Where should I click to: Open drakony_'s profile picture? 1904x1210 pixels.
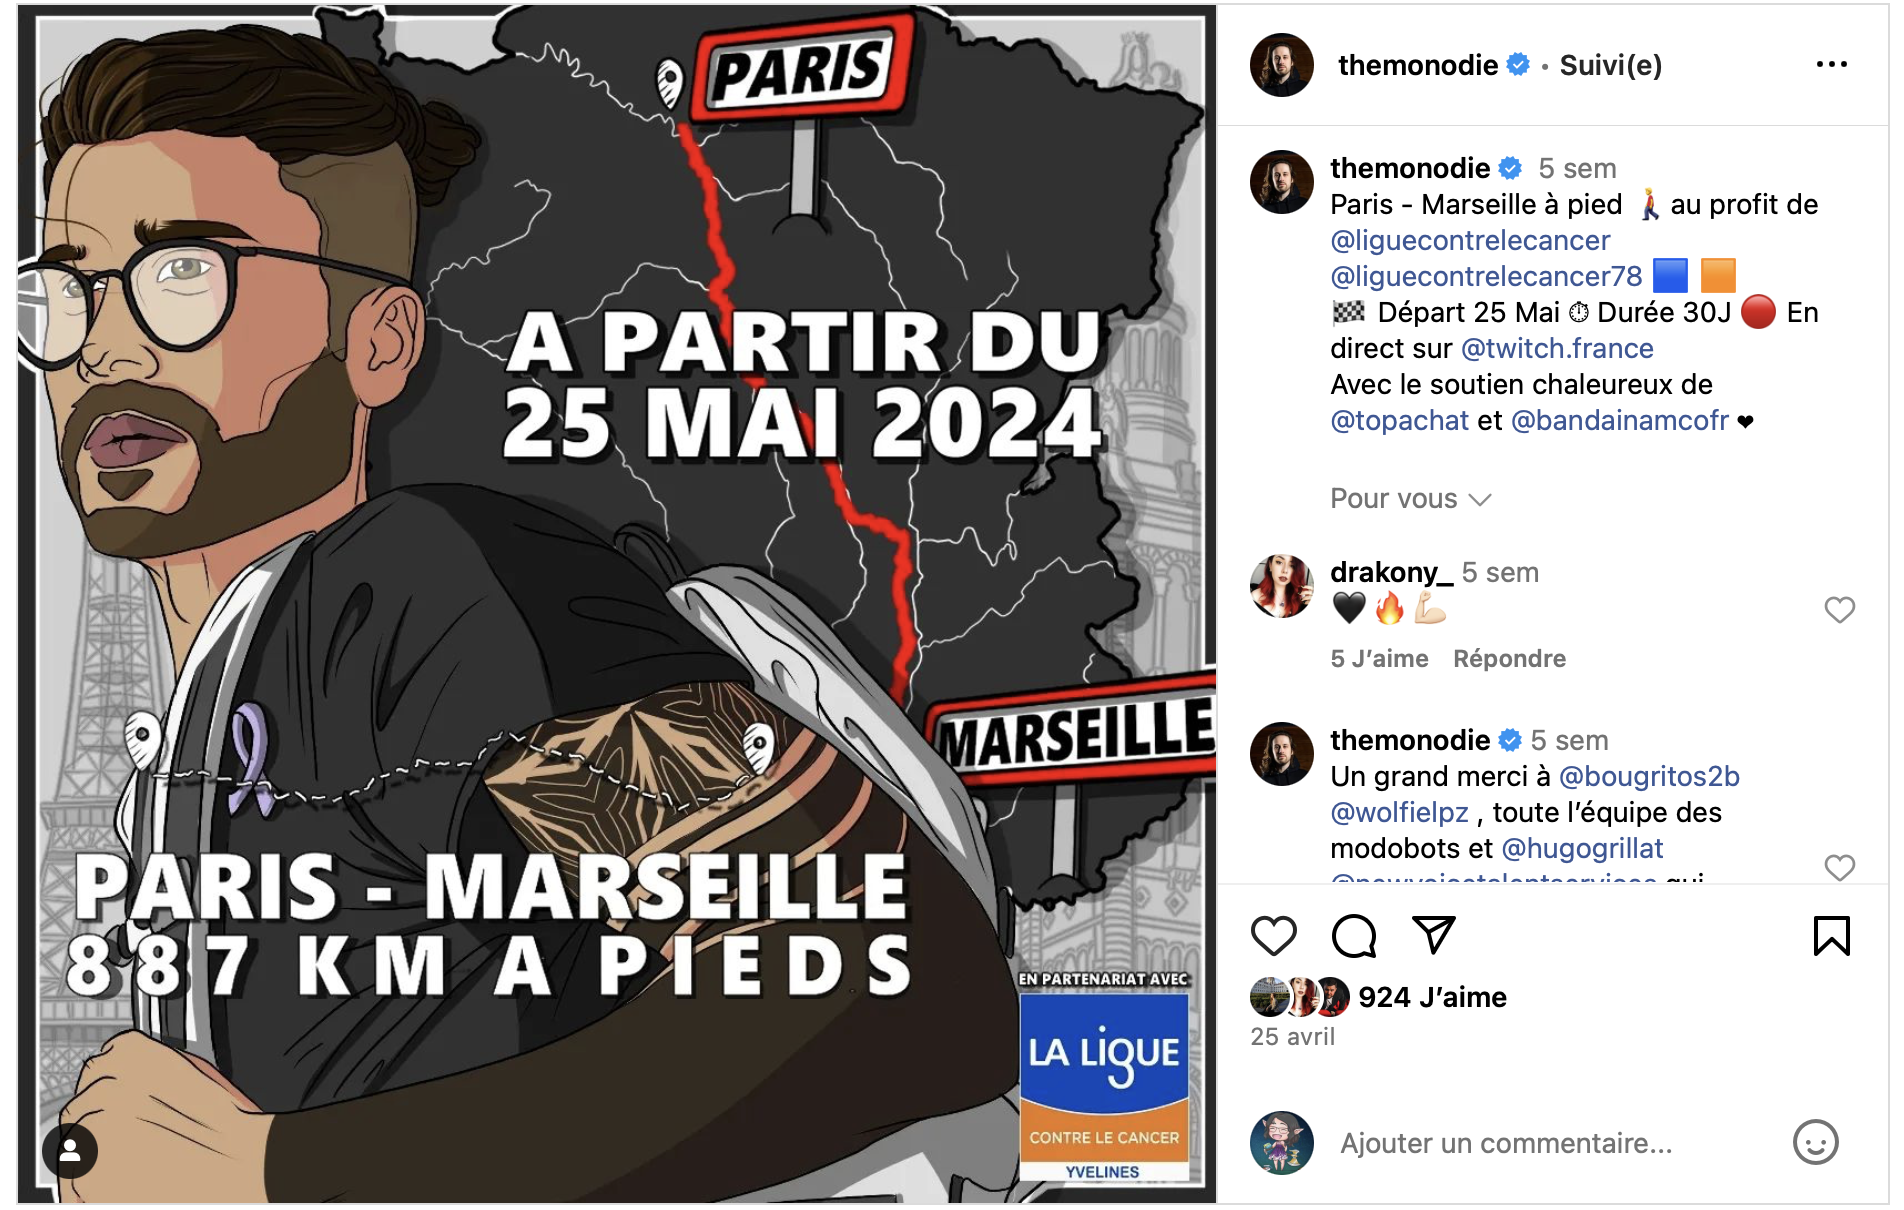tap(1282, 586)
